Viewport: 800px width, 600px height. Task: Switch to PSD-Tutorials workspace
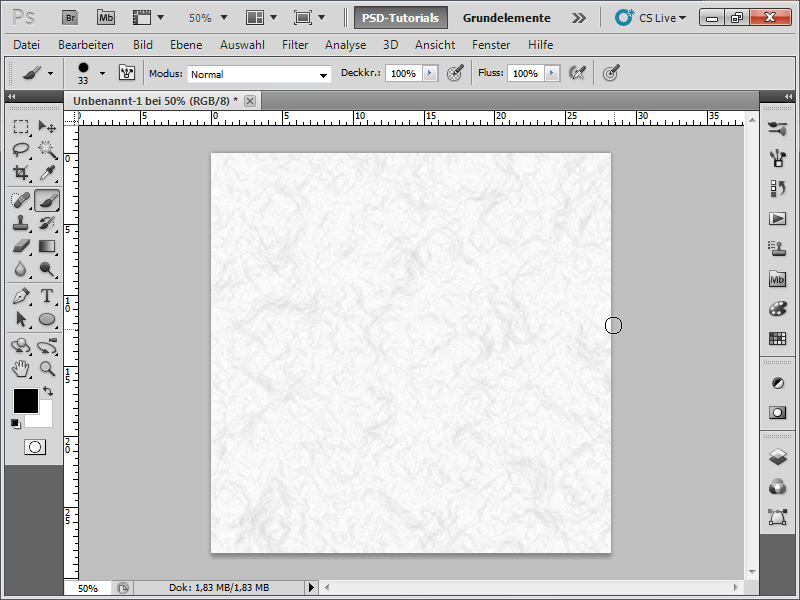click(401, 18)
